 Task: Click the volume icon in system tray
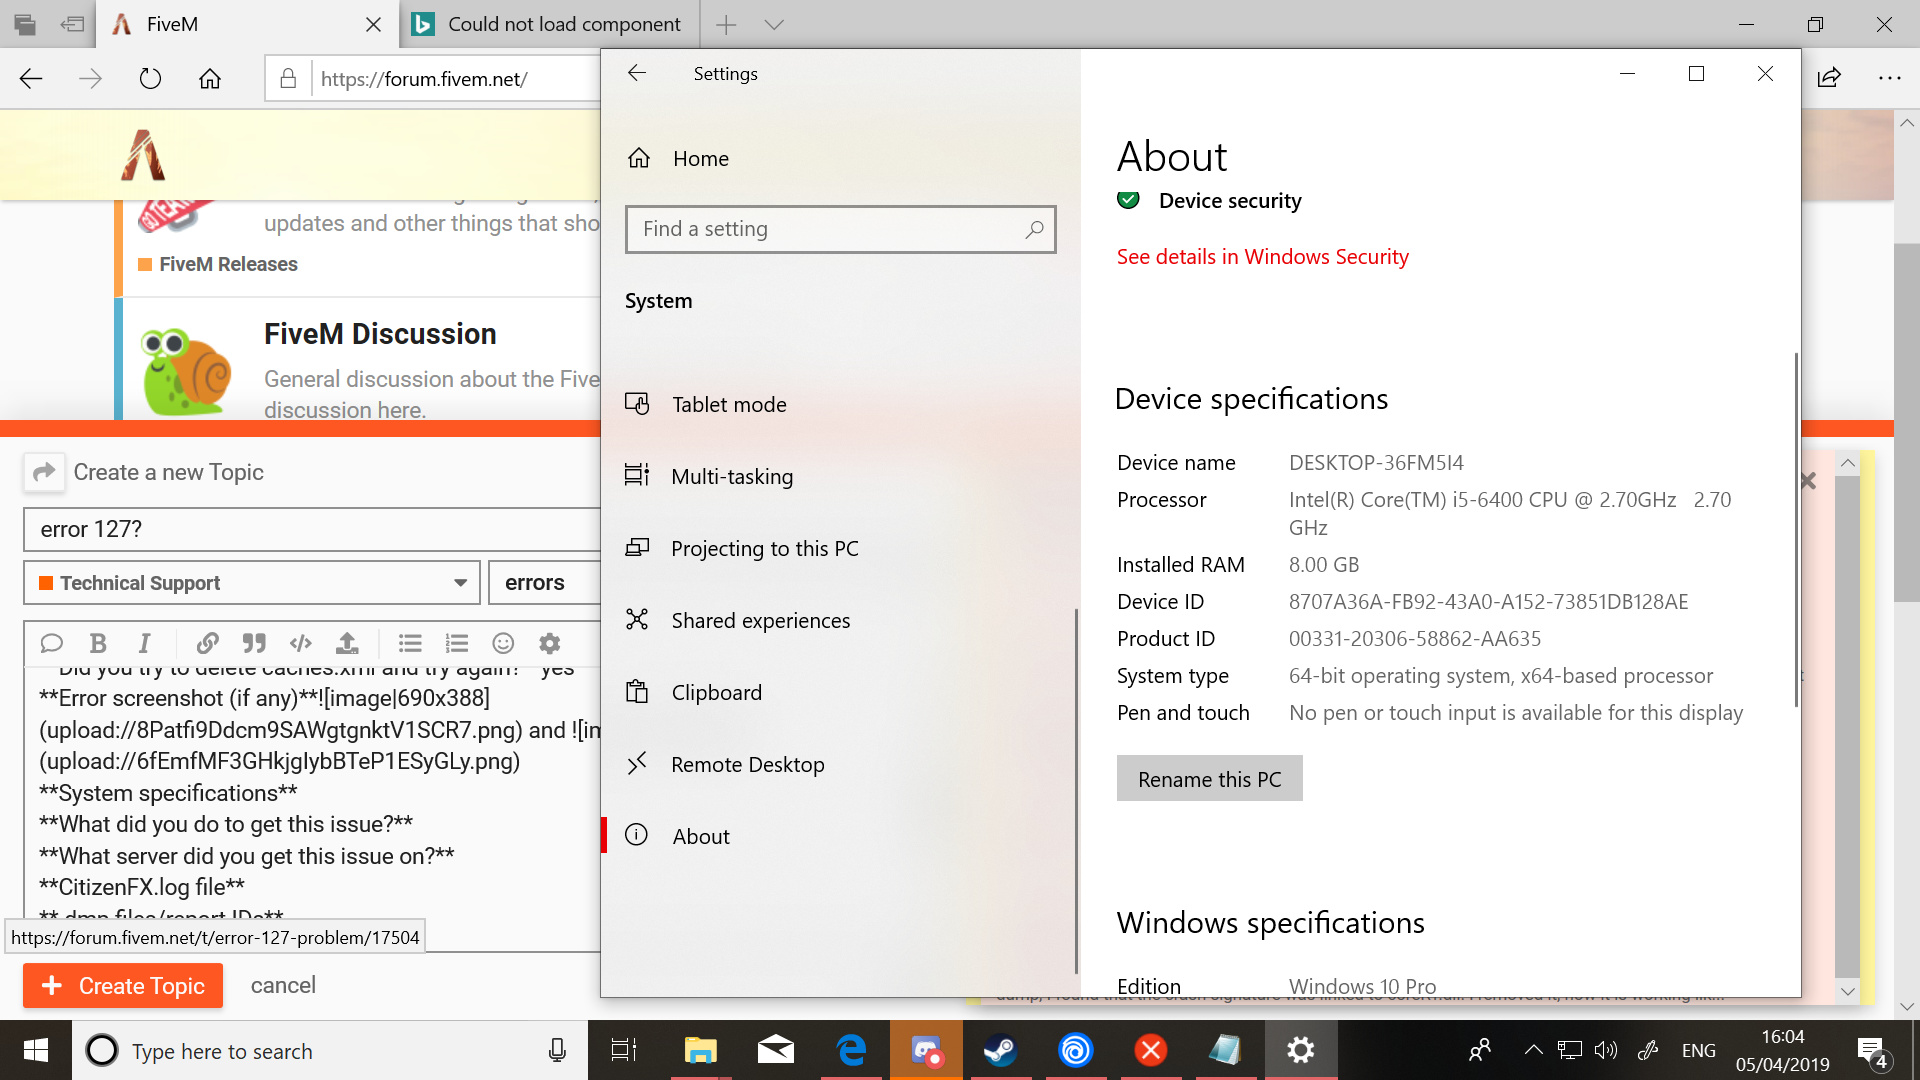pos(1606,1050)
